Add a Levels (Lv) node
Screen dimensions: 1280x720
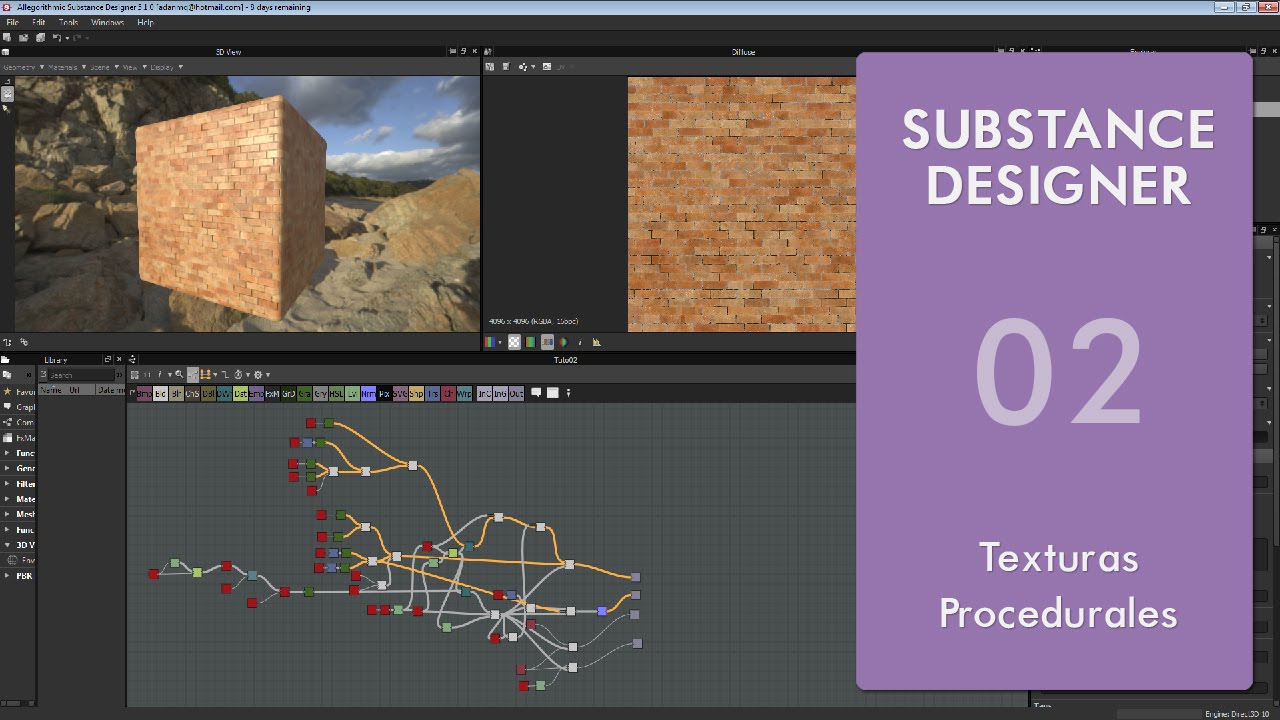tap(353, 394)
